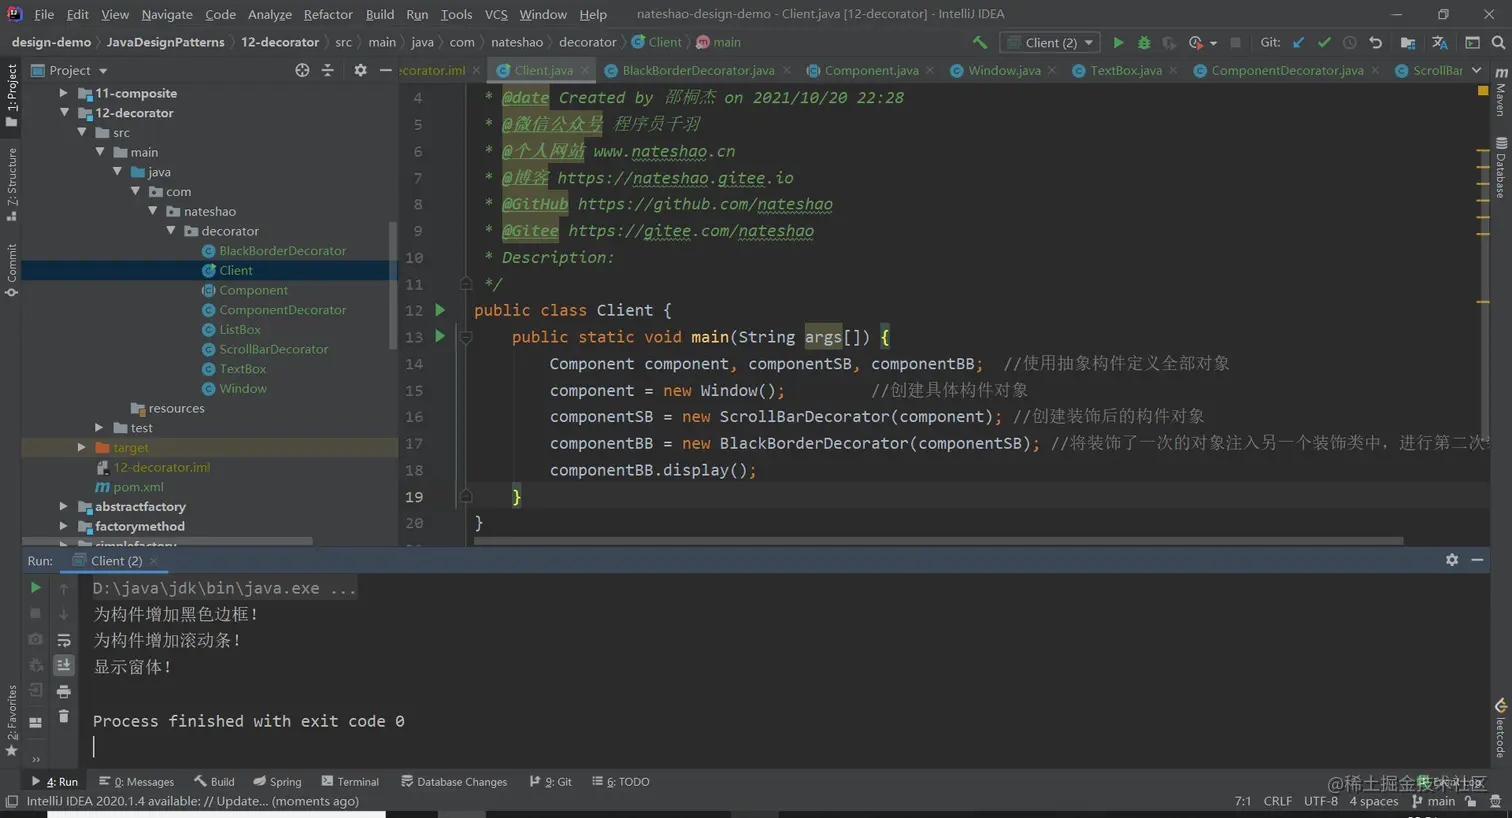Select ScrollBarDecorator in the project tree
Image resolution: width=1512 pixels, height=818 pixels.
click(x=273, y=349)
